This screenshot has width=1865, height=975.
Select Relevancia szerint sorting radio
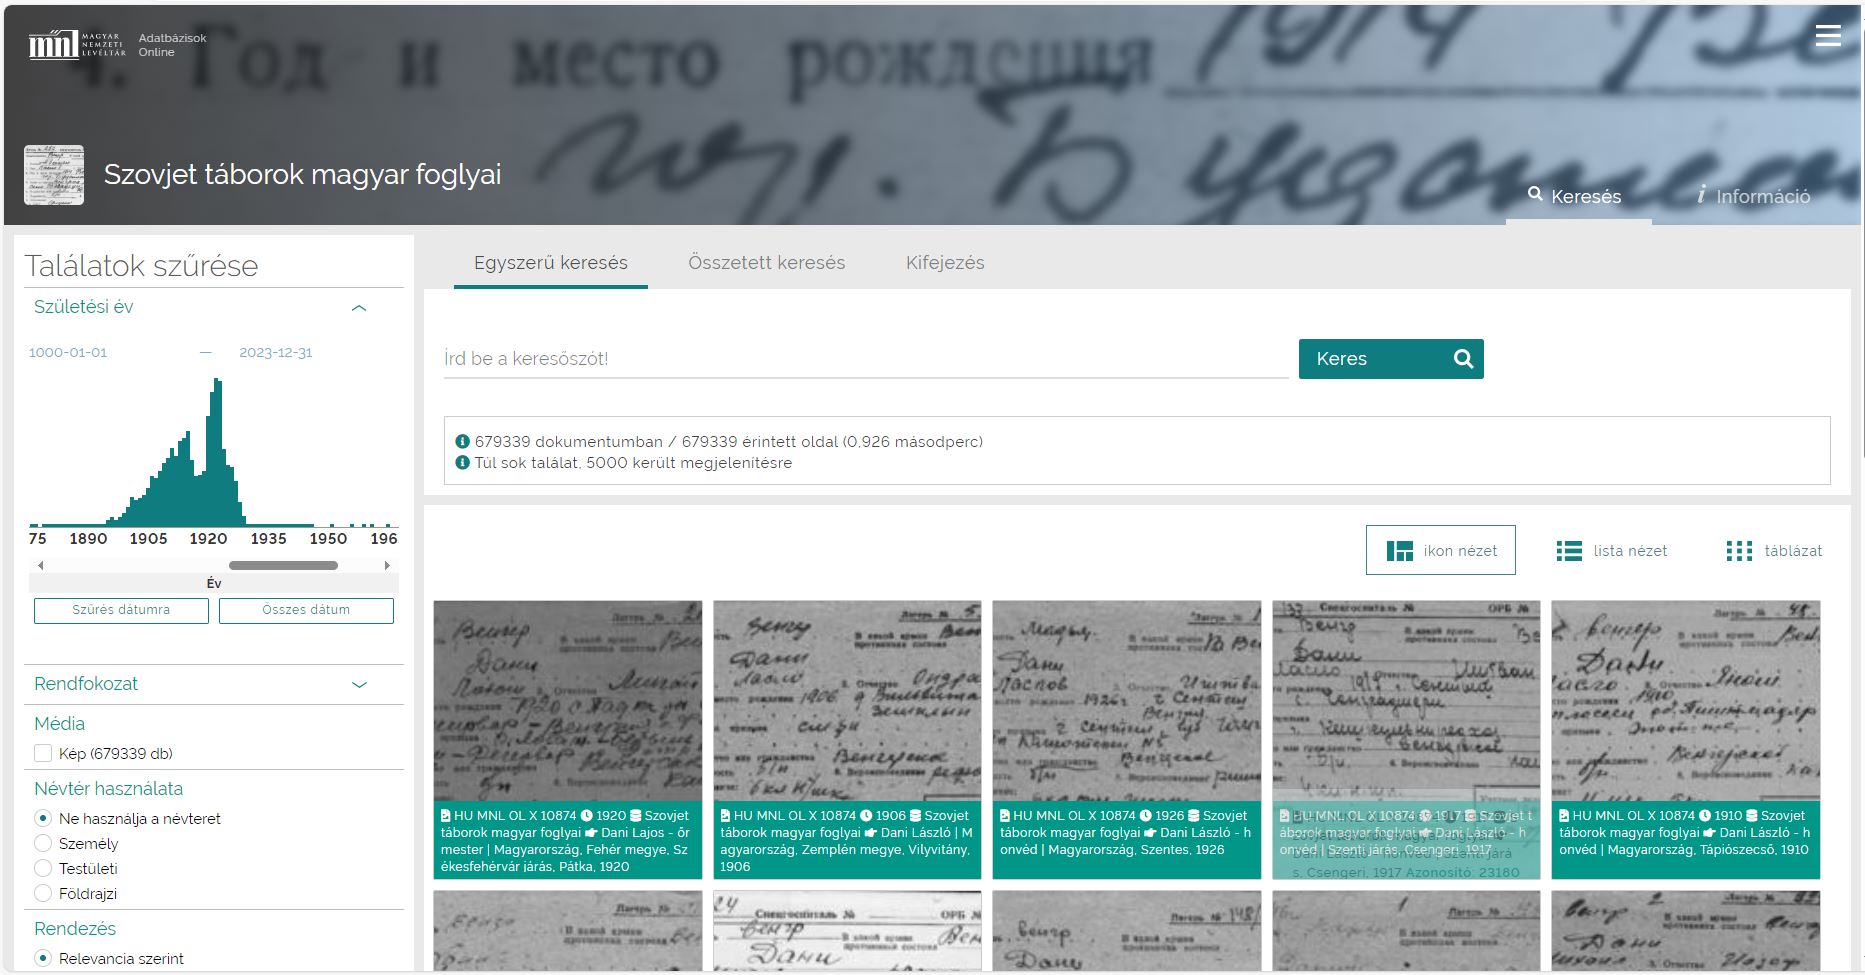43,958
